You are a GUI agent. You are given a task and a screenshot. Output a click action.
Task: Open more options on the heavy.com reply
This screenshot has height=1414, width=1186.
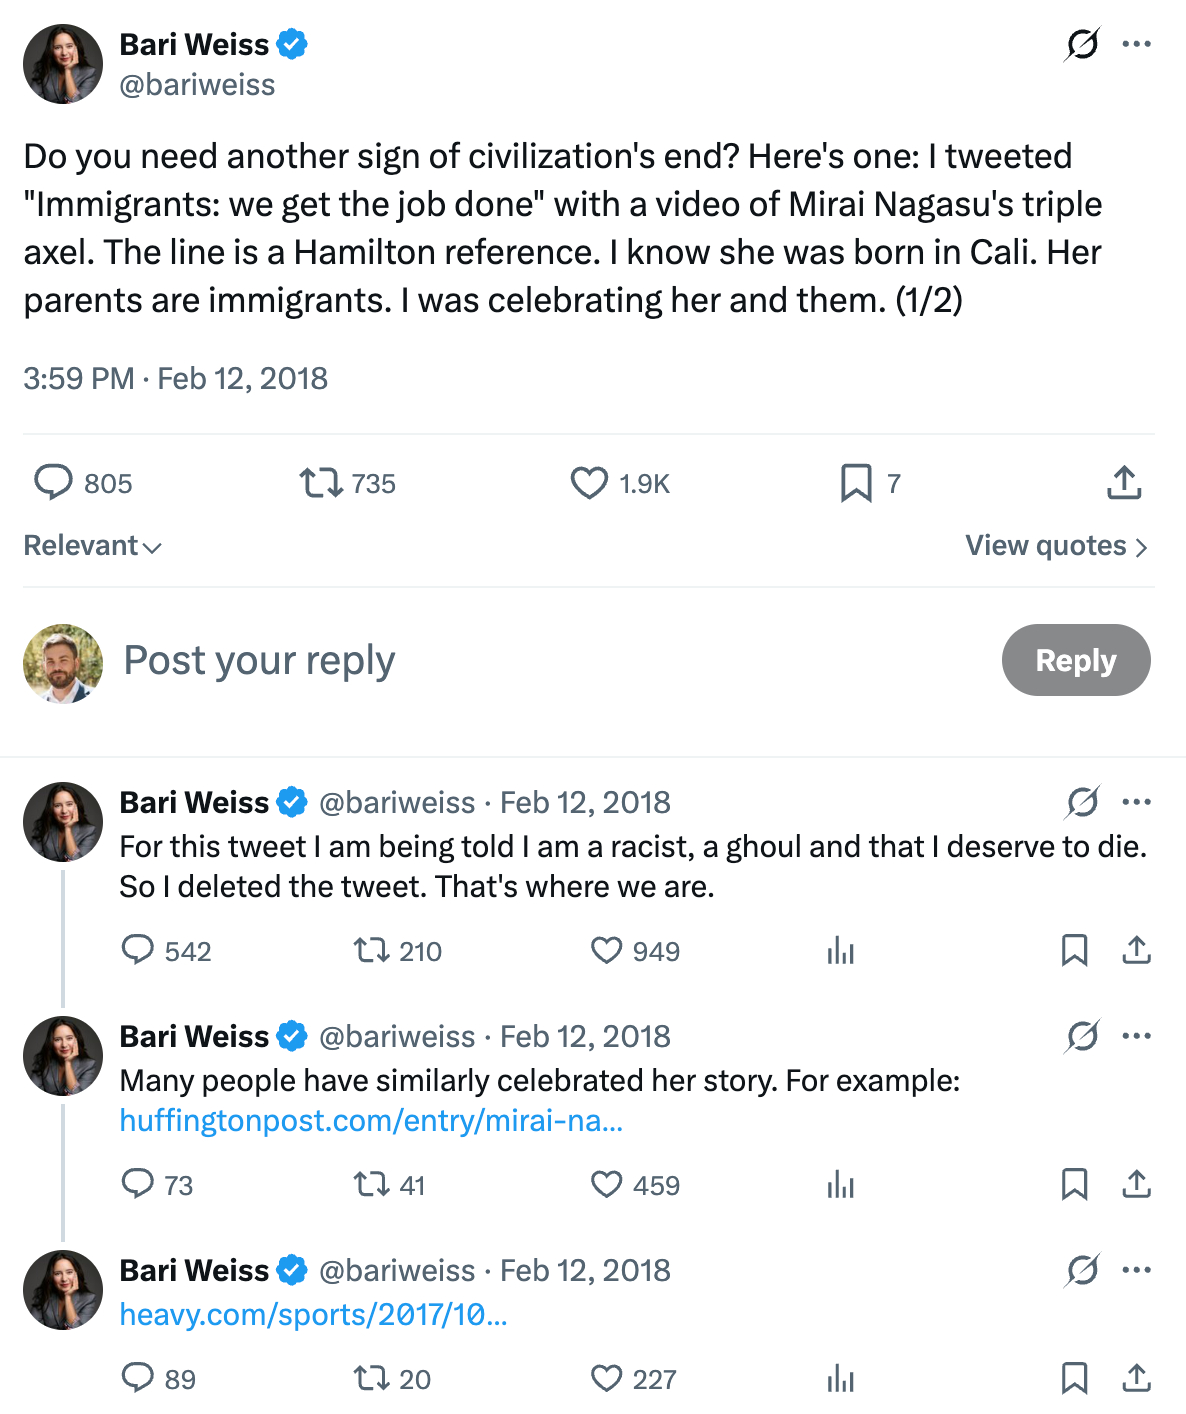(x=1136, y=1270)
